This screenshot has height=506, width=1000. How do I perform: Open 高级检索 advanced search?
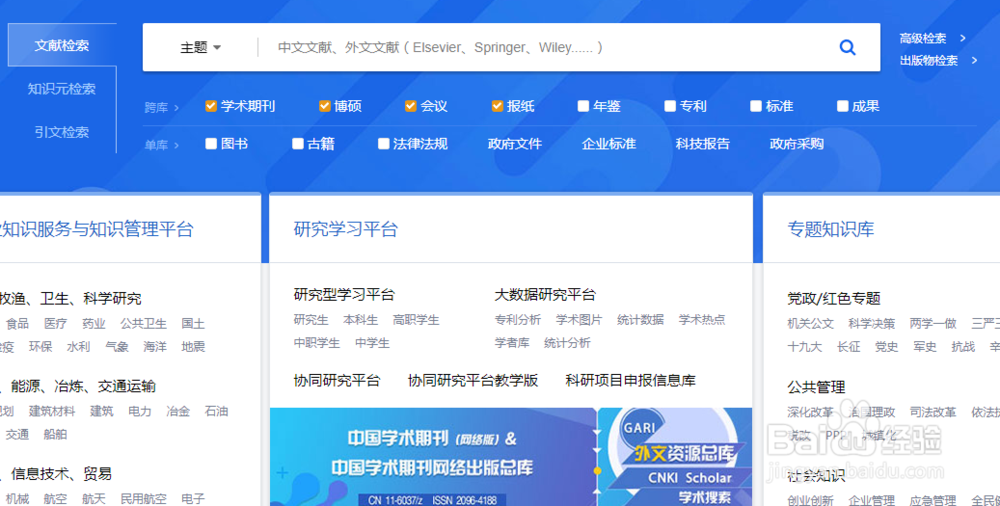pos(923,38)
